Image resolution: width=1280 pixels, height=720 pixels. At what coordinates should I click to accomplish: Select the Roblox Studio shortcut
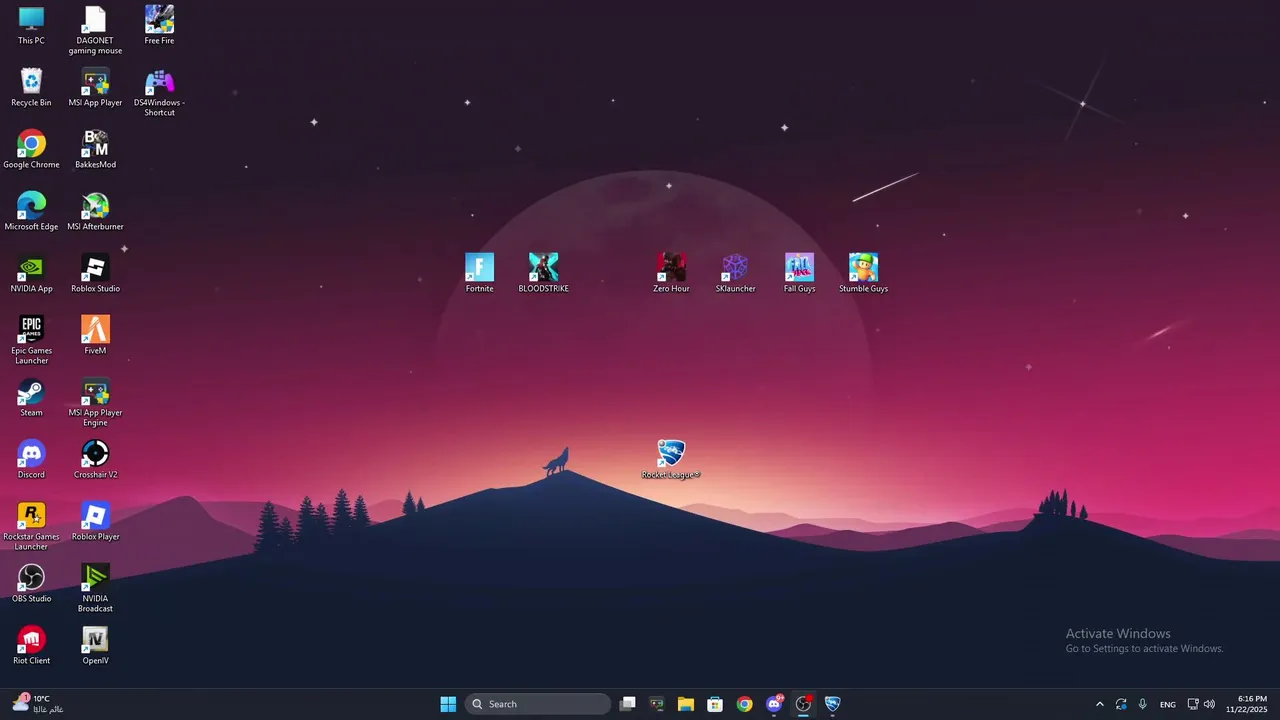click(x=95, y=274)
